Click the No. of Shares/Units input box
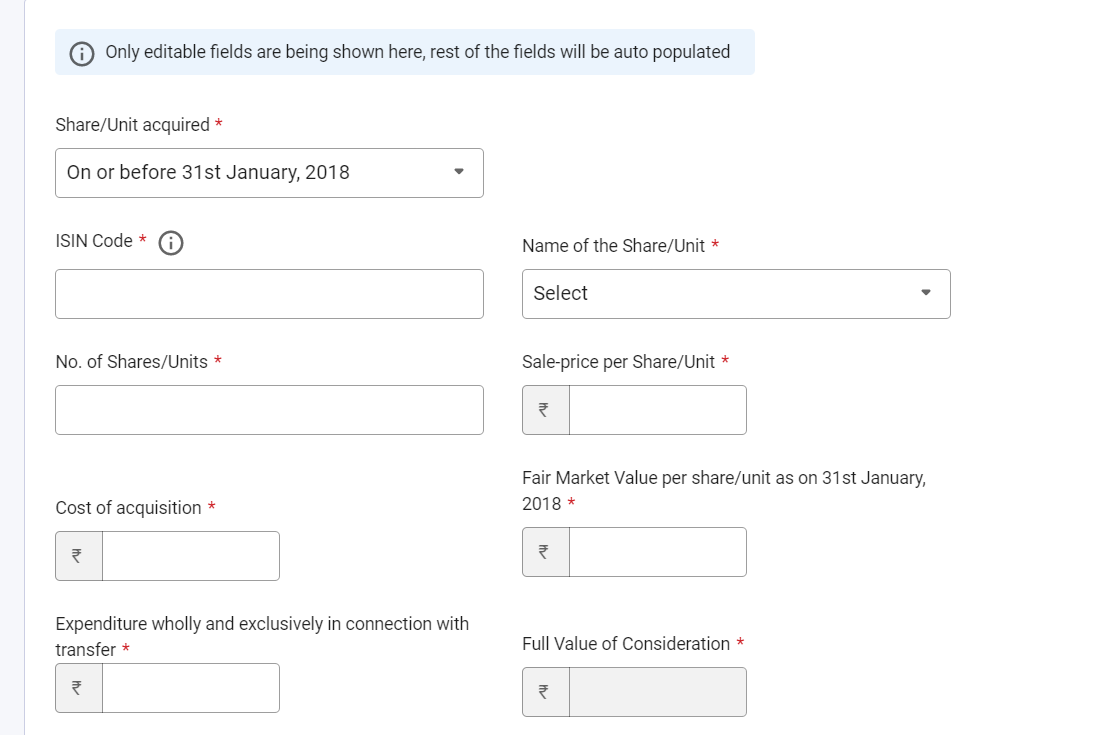This screenshot has width=1095, height=735. (270, 410)
